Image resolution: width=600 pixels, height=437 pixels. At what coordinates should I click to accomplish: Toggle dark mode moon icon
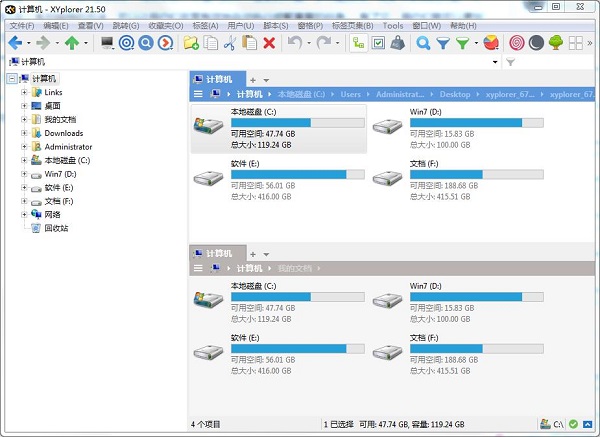pos(536,43)
